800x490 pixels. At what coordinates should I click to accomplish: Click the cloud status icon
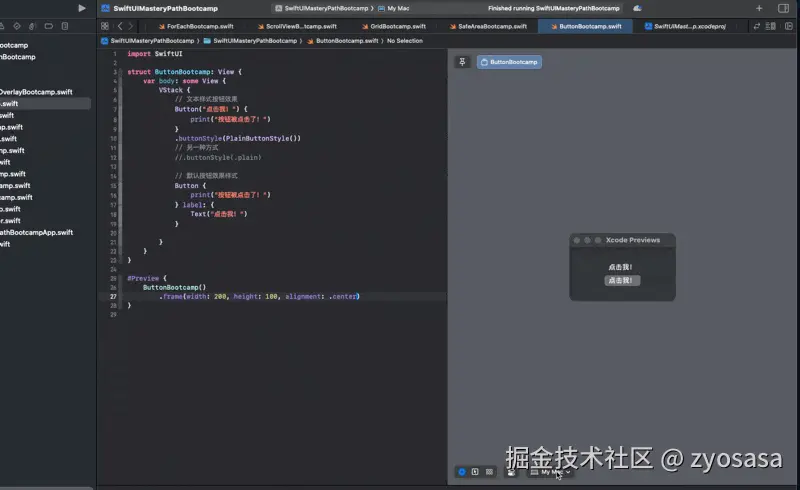637,8
